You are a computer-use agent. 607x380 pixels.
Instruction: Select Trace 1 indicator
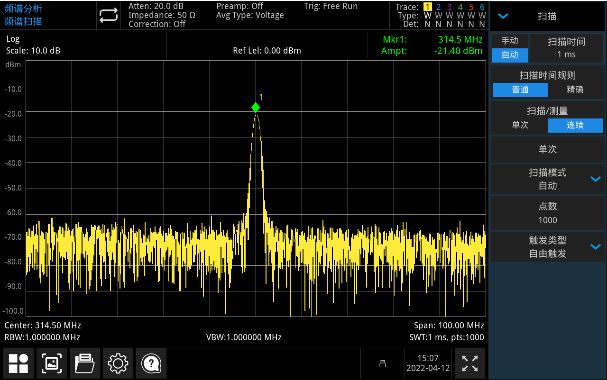427,7
